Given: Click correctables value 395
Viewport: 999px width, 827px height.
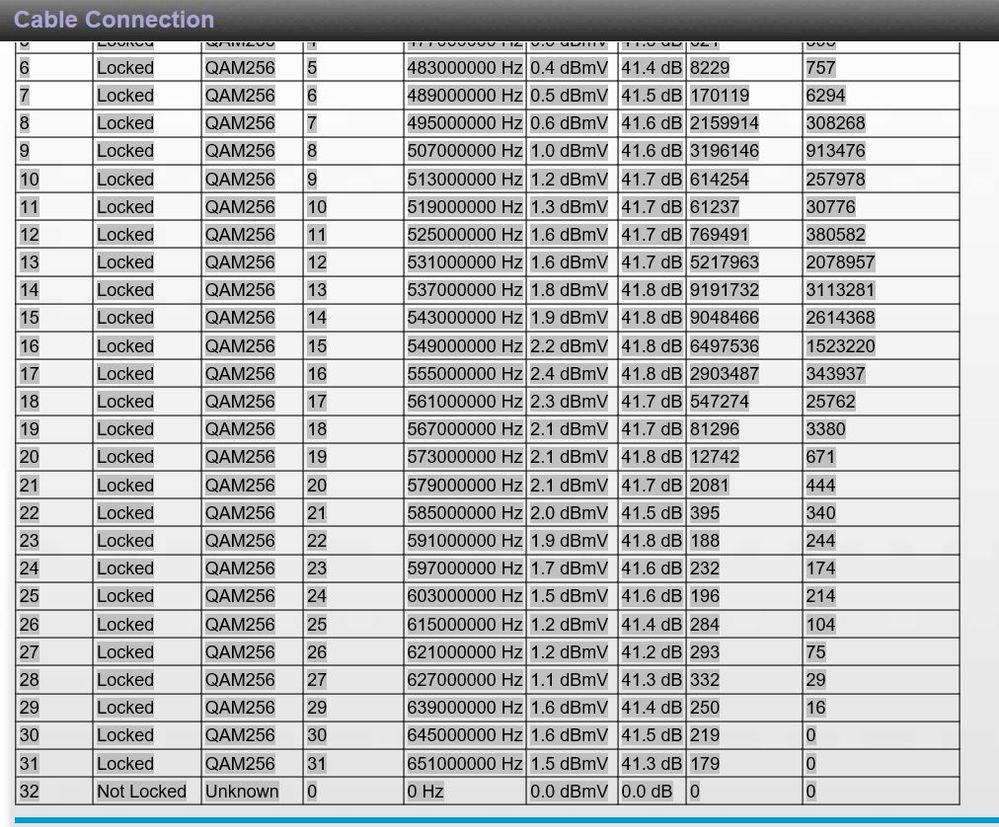Looking at the screenshot, I should pos(705,513).
